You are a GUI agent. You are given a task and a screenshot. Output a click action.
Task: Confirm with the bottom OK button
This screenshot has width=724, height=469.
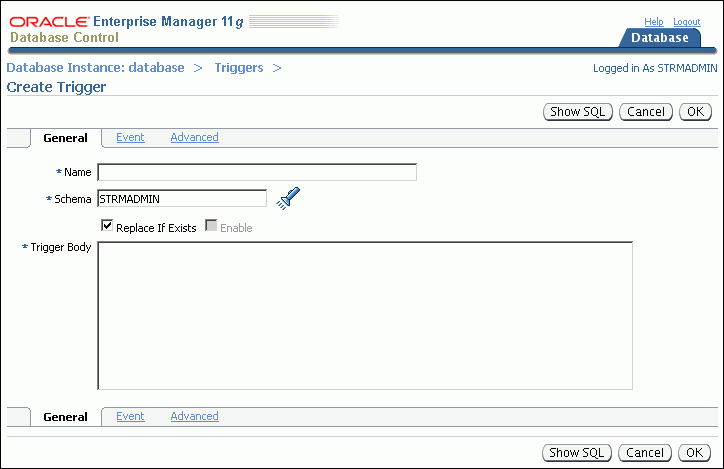(694, 453)
